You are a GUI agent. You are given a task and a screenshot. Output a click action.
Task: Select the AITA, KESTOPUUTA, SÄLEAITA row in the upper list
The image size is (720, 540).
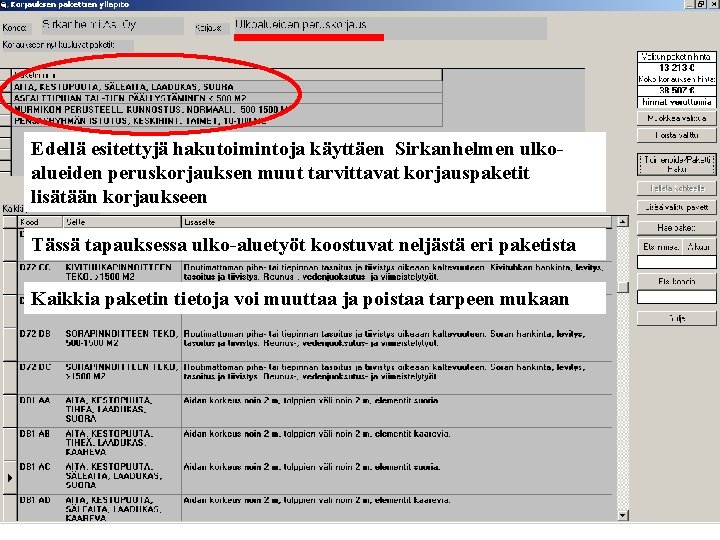pyautogui.click(x=227, y=87)
